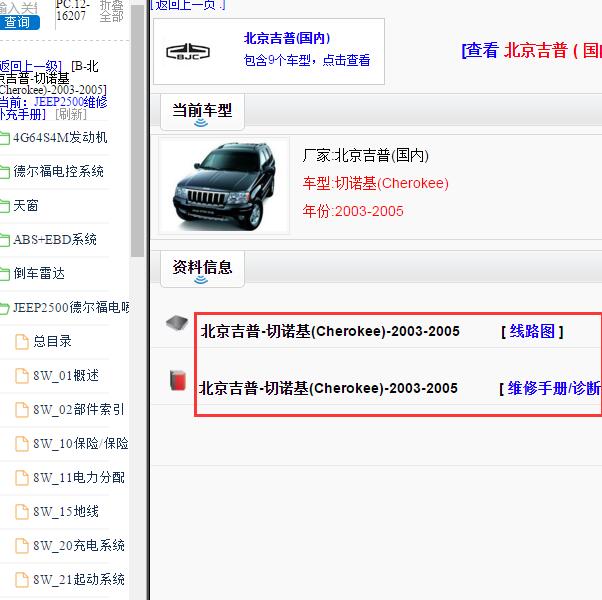This screenshot has width=602, height=600.
Task: Open the 8W_15地线 document entry
Action: 66,511
